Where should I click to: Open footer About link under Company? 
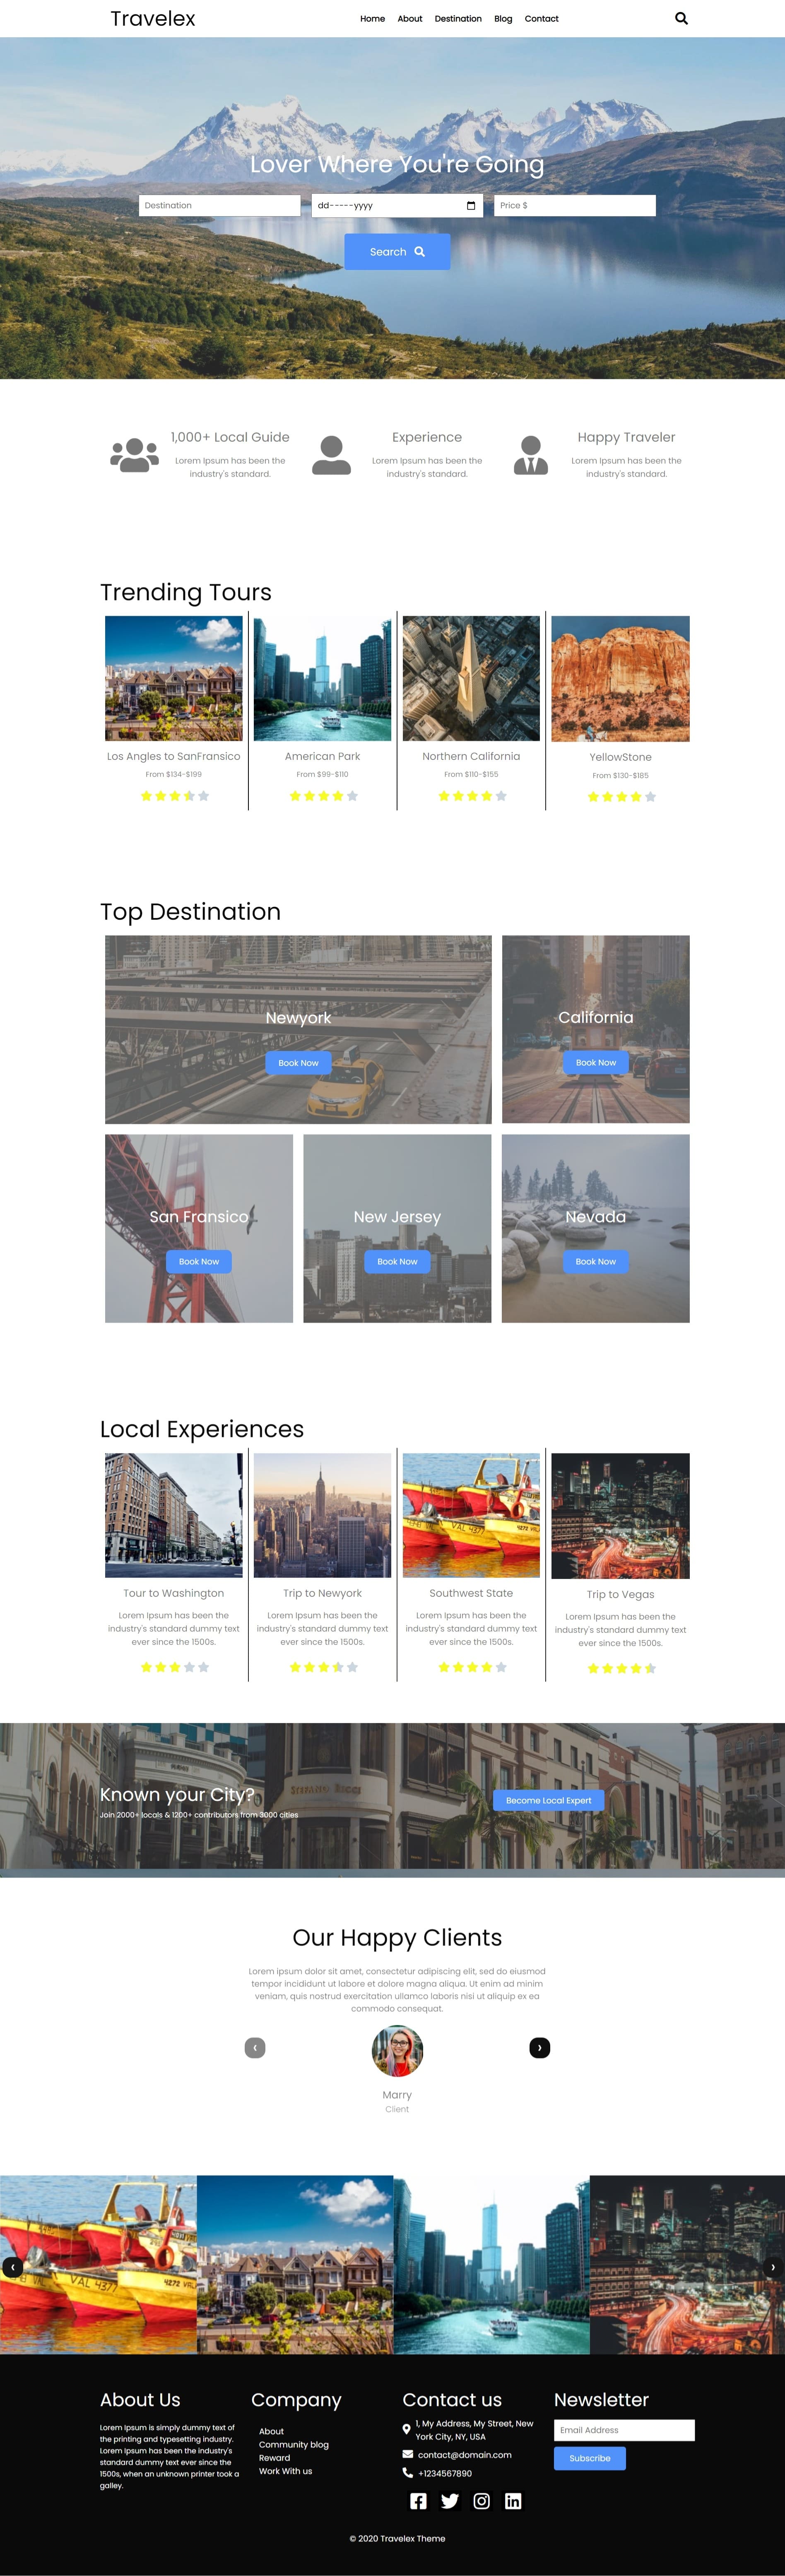click(x=271, y=2431)
